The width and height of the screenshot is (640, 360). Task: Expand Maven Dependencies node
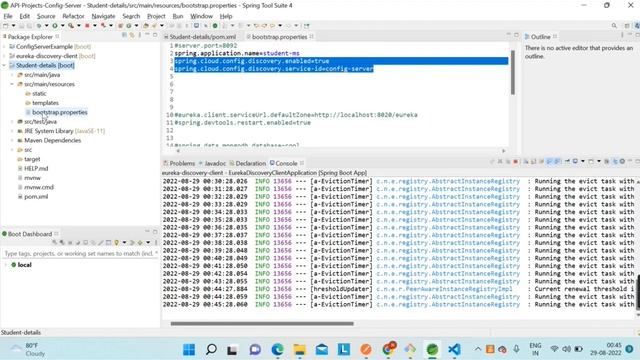pos(12,140)
